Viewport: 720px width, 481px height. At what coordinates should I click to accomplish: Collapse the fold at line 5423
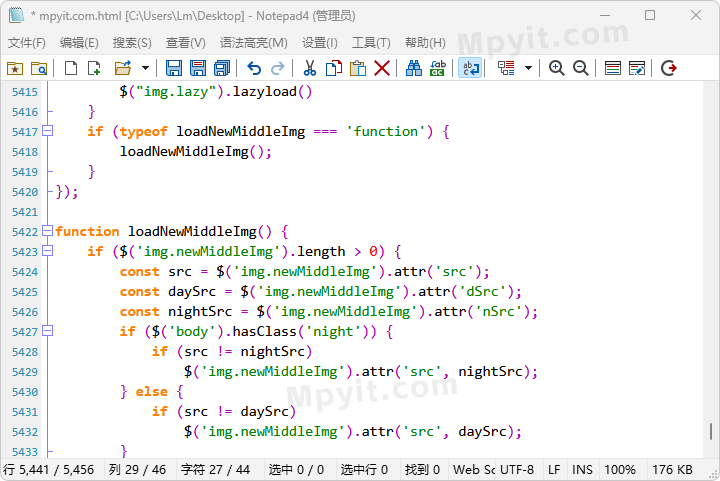47,251
